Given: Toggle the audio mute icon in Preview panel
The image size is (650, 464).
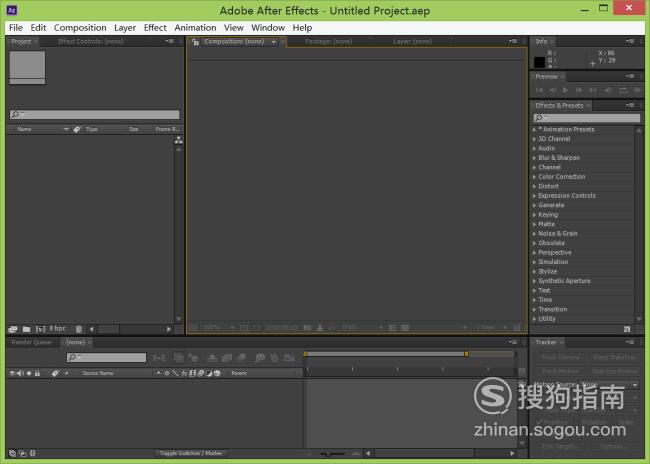Looking at the screenshot, I should (608, 90).
